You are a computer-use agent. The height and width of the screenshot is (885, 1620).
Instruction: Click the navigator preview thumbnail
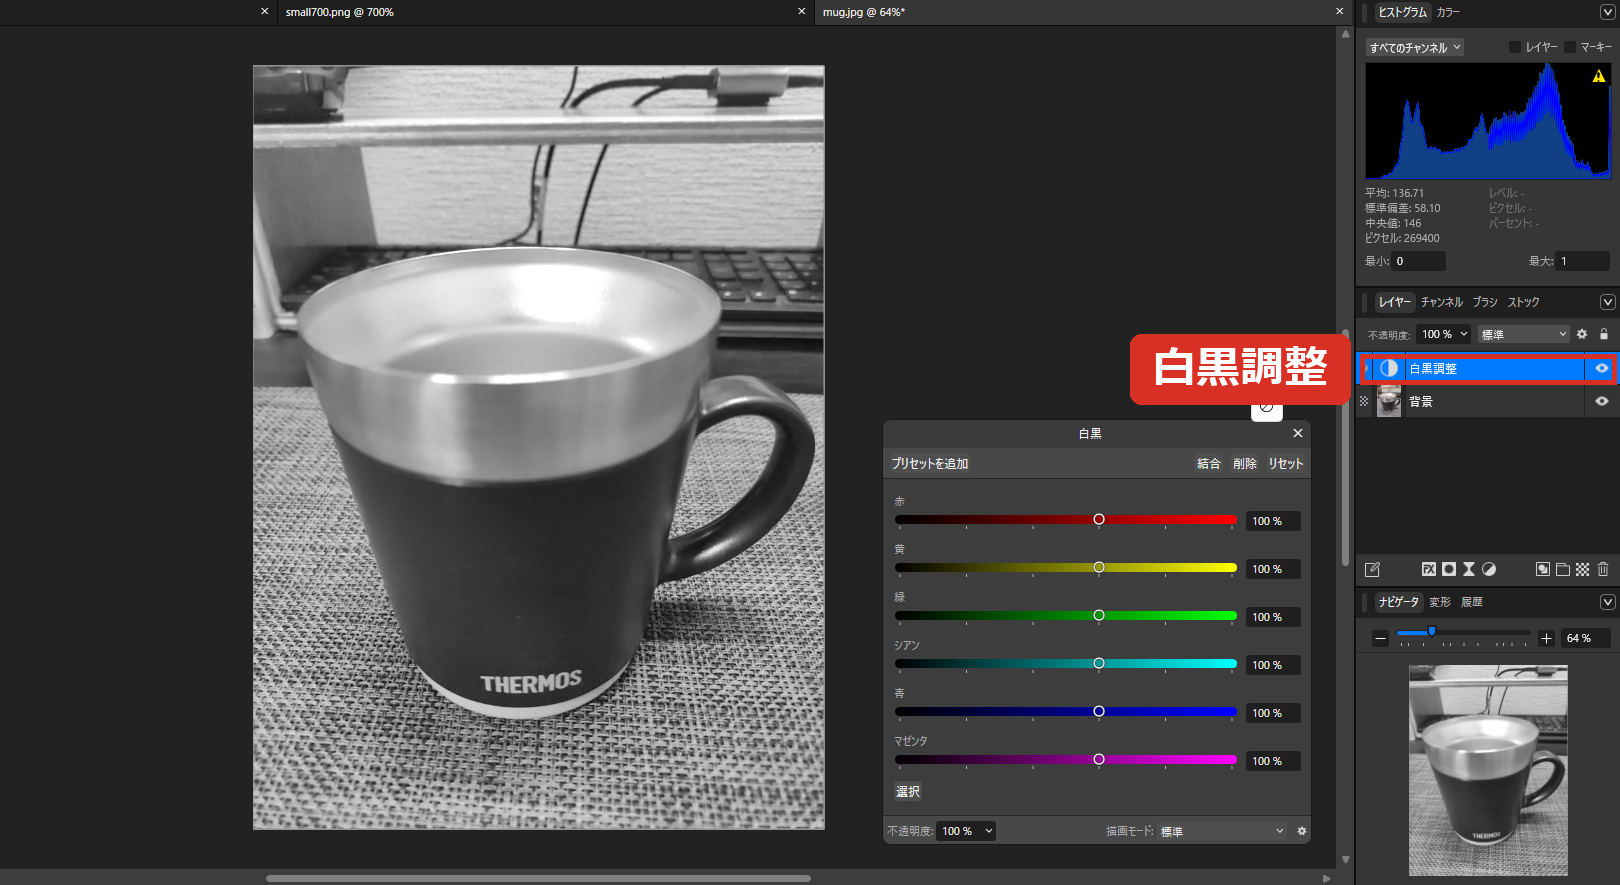1488,770
